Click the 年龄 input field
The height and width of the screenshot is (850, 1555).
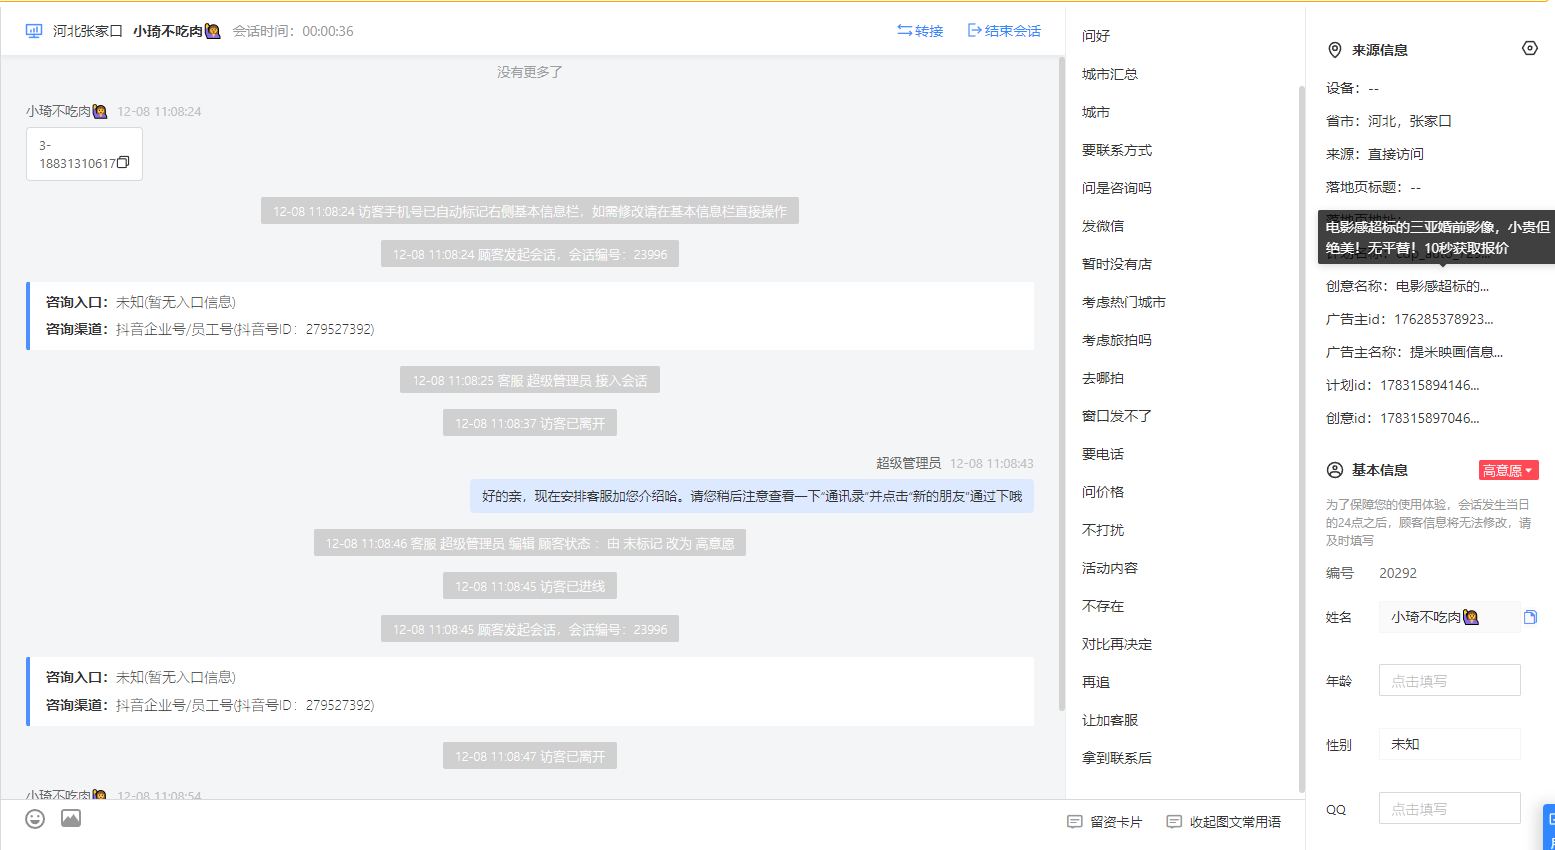[x=1449, y=680]
